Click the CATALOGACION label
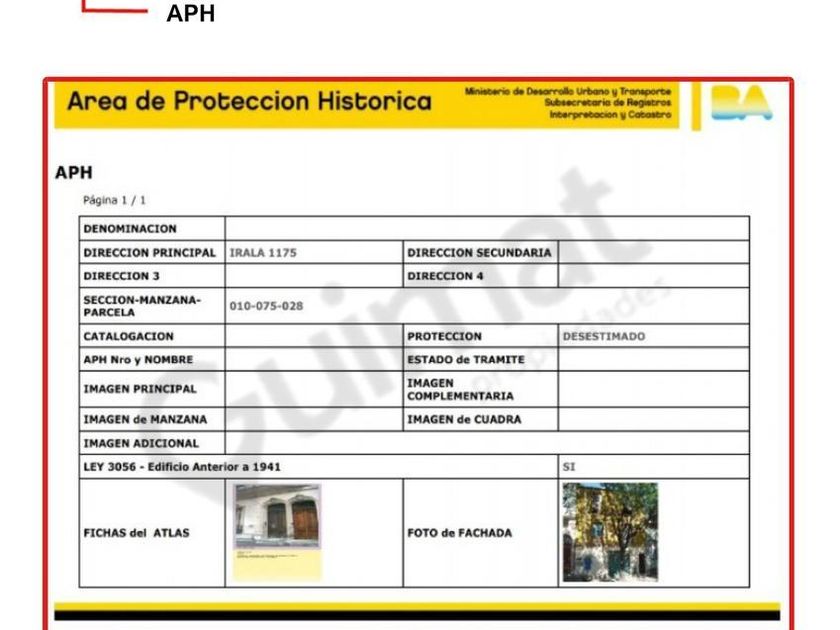Screen dimensions: 840x630 129,336
